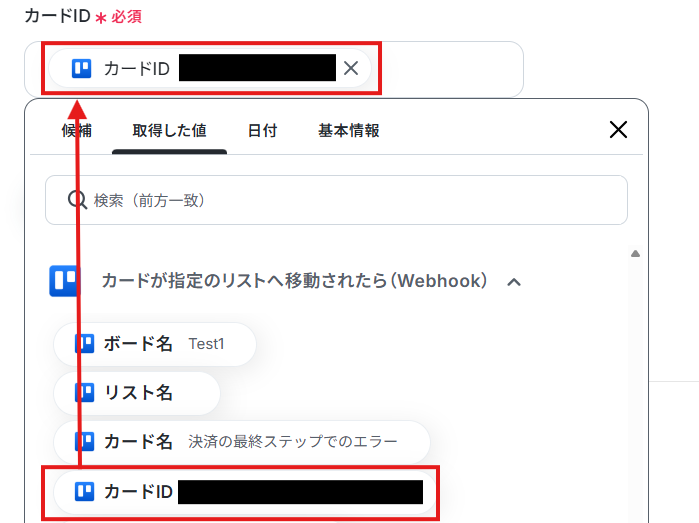
Task: Click the search magnifier icon
Action: click(x=77, y=200)
